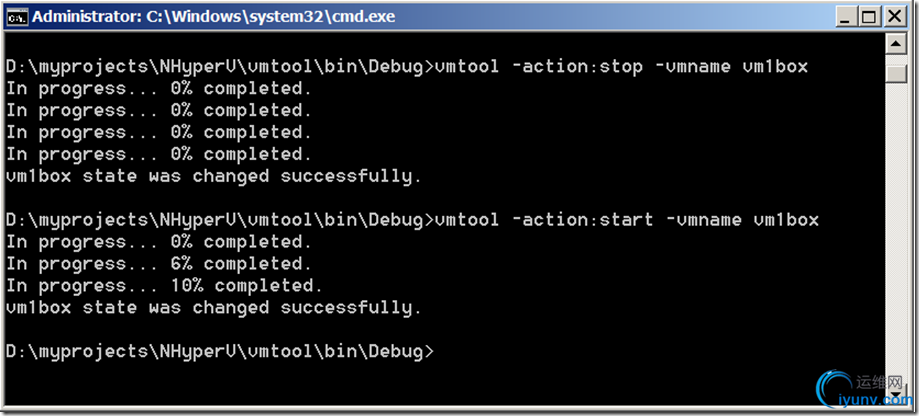Open the iyunv.com watermark link
The image size is (919, 416).
[875, 400]
